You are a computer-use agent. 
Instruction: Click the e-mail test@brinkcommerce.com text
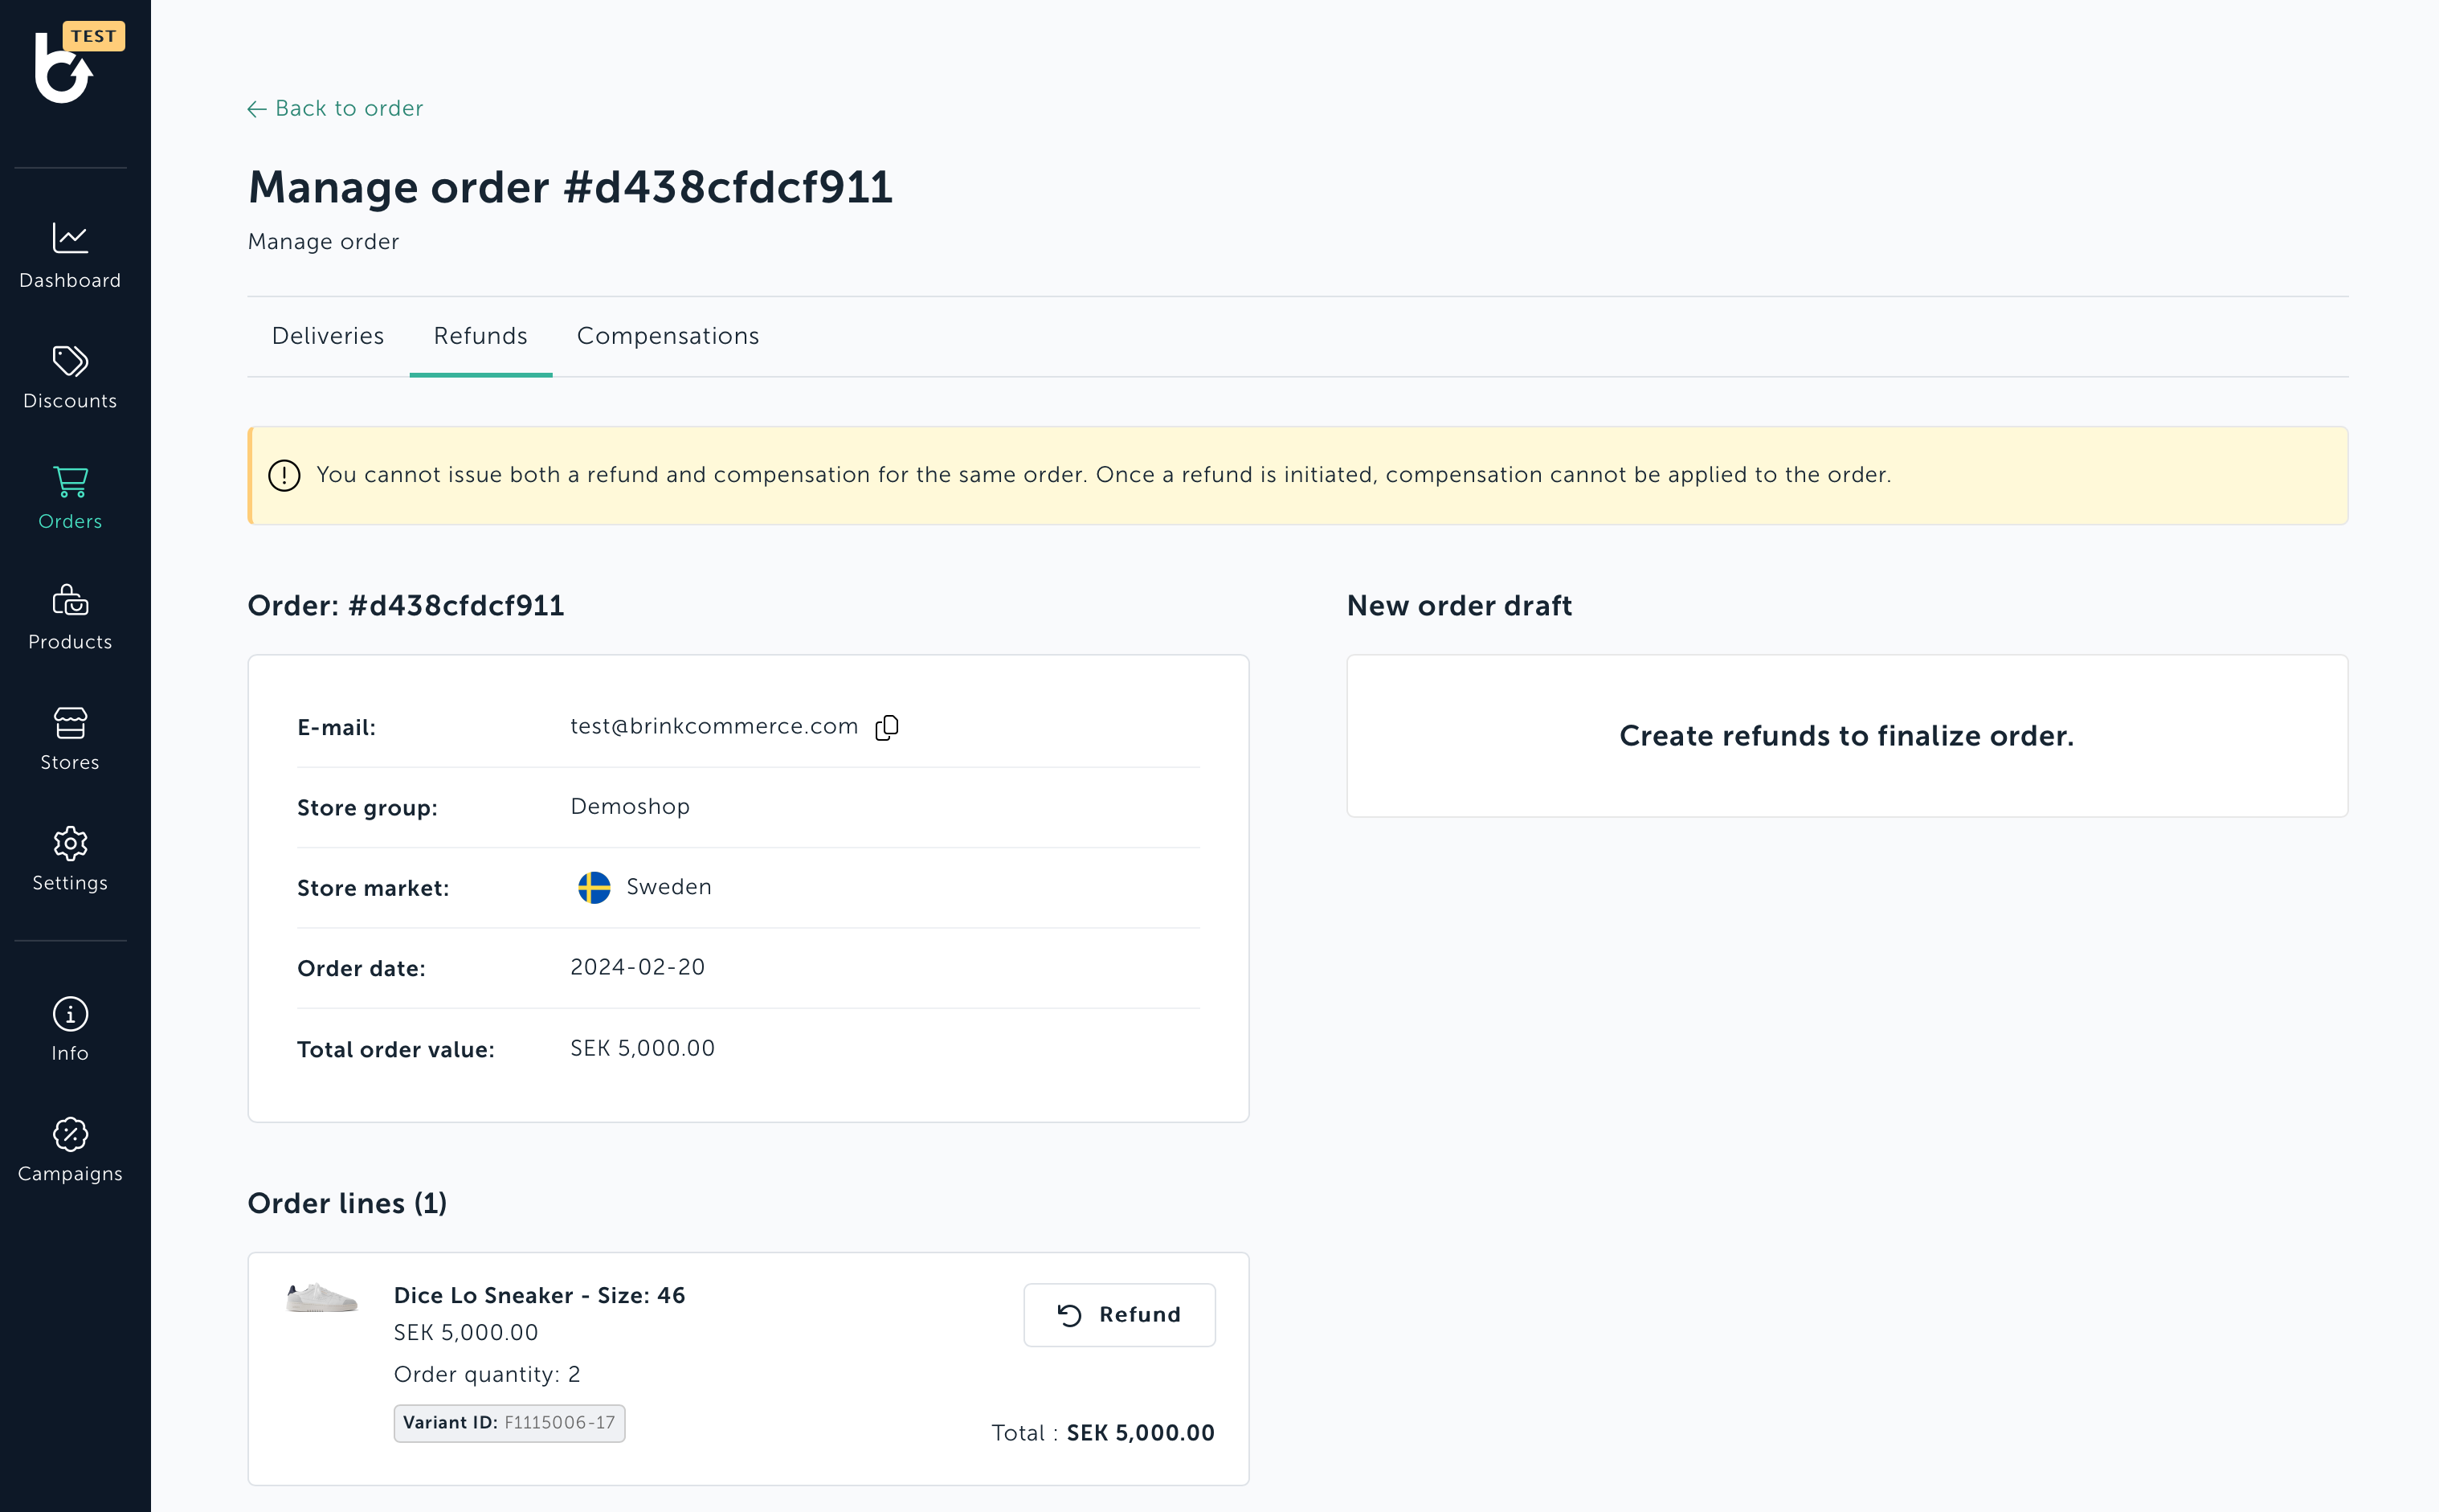714,726
